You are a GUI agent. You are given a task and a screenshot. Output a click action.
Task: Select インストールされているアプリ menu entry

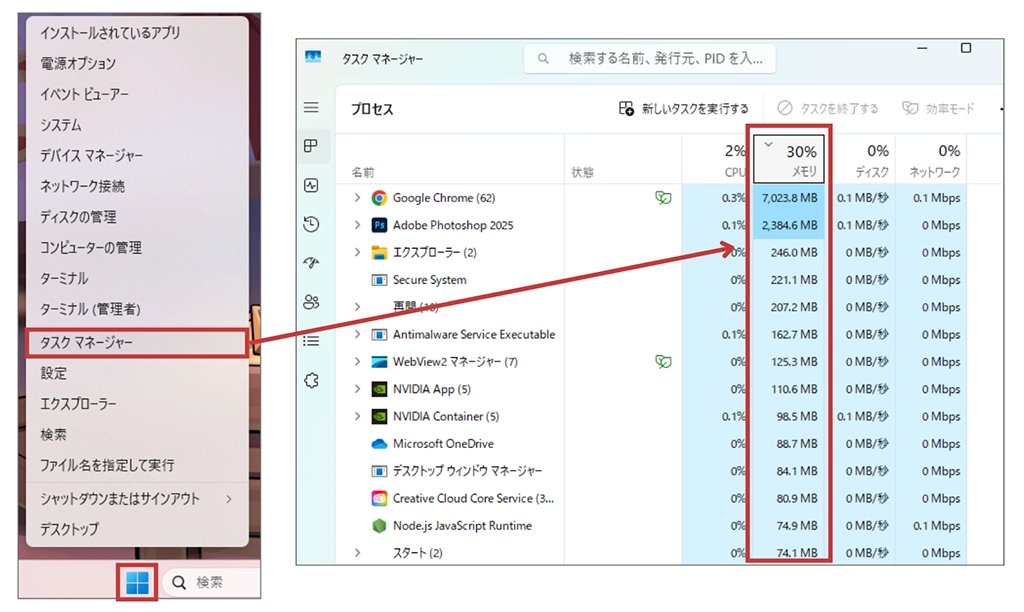pos(137,33)
